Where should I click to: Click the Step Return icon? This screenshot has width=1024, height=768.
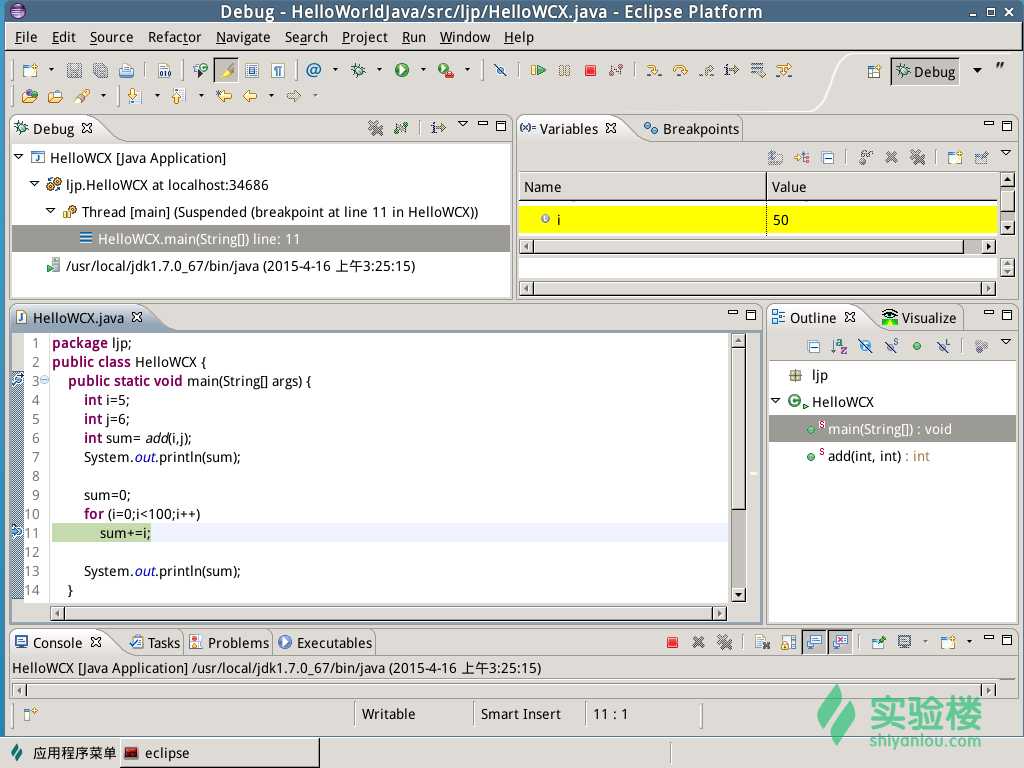[x=706, y=71]
